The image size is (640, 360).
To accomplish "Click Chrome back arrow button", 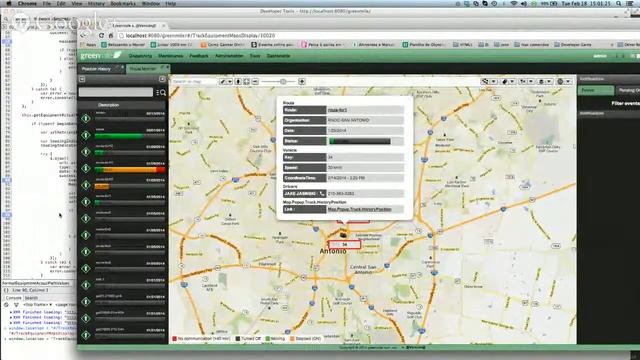I will [83, 36].
